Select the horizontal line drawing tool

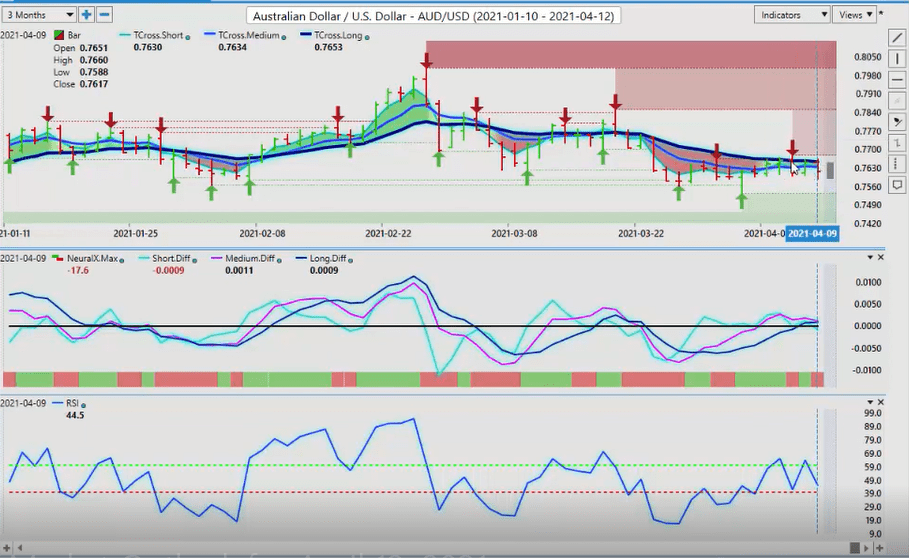pyautogui.click(x=896, y=79)
